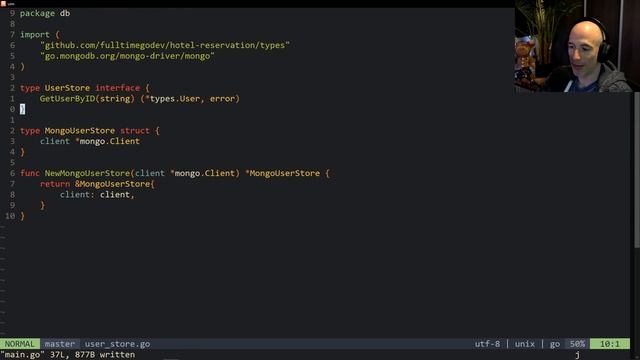Click the vertical scrollbar on the right

637,169
